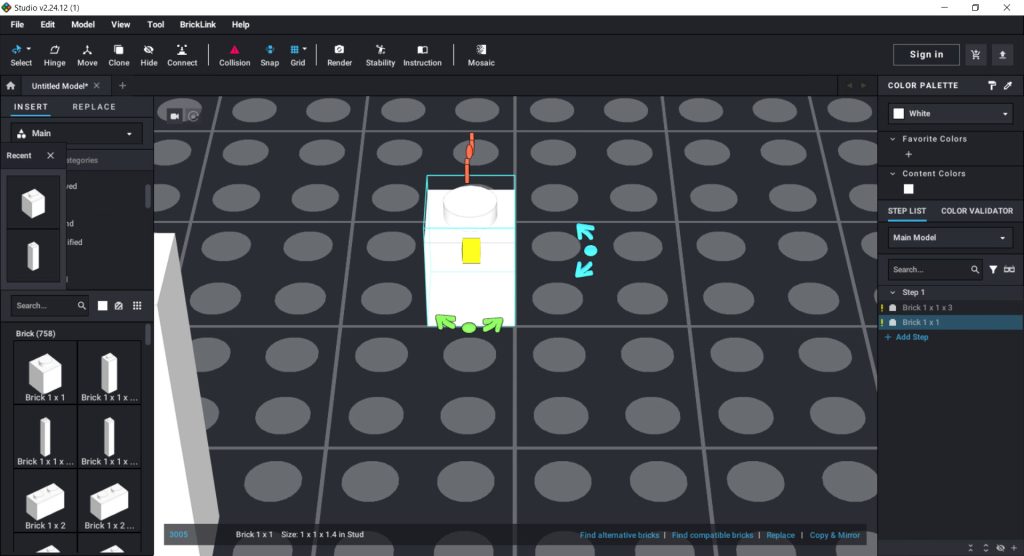The height and width of the screenshot is (556, 1024).
Task: Activate the Select tool
Action: tap(21, 55)
